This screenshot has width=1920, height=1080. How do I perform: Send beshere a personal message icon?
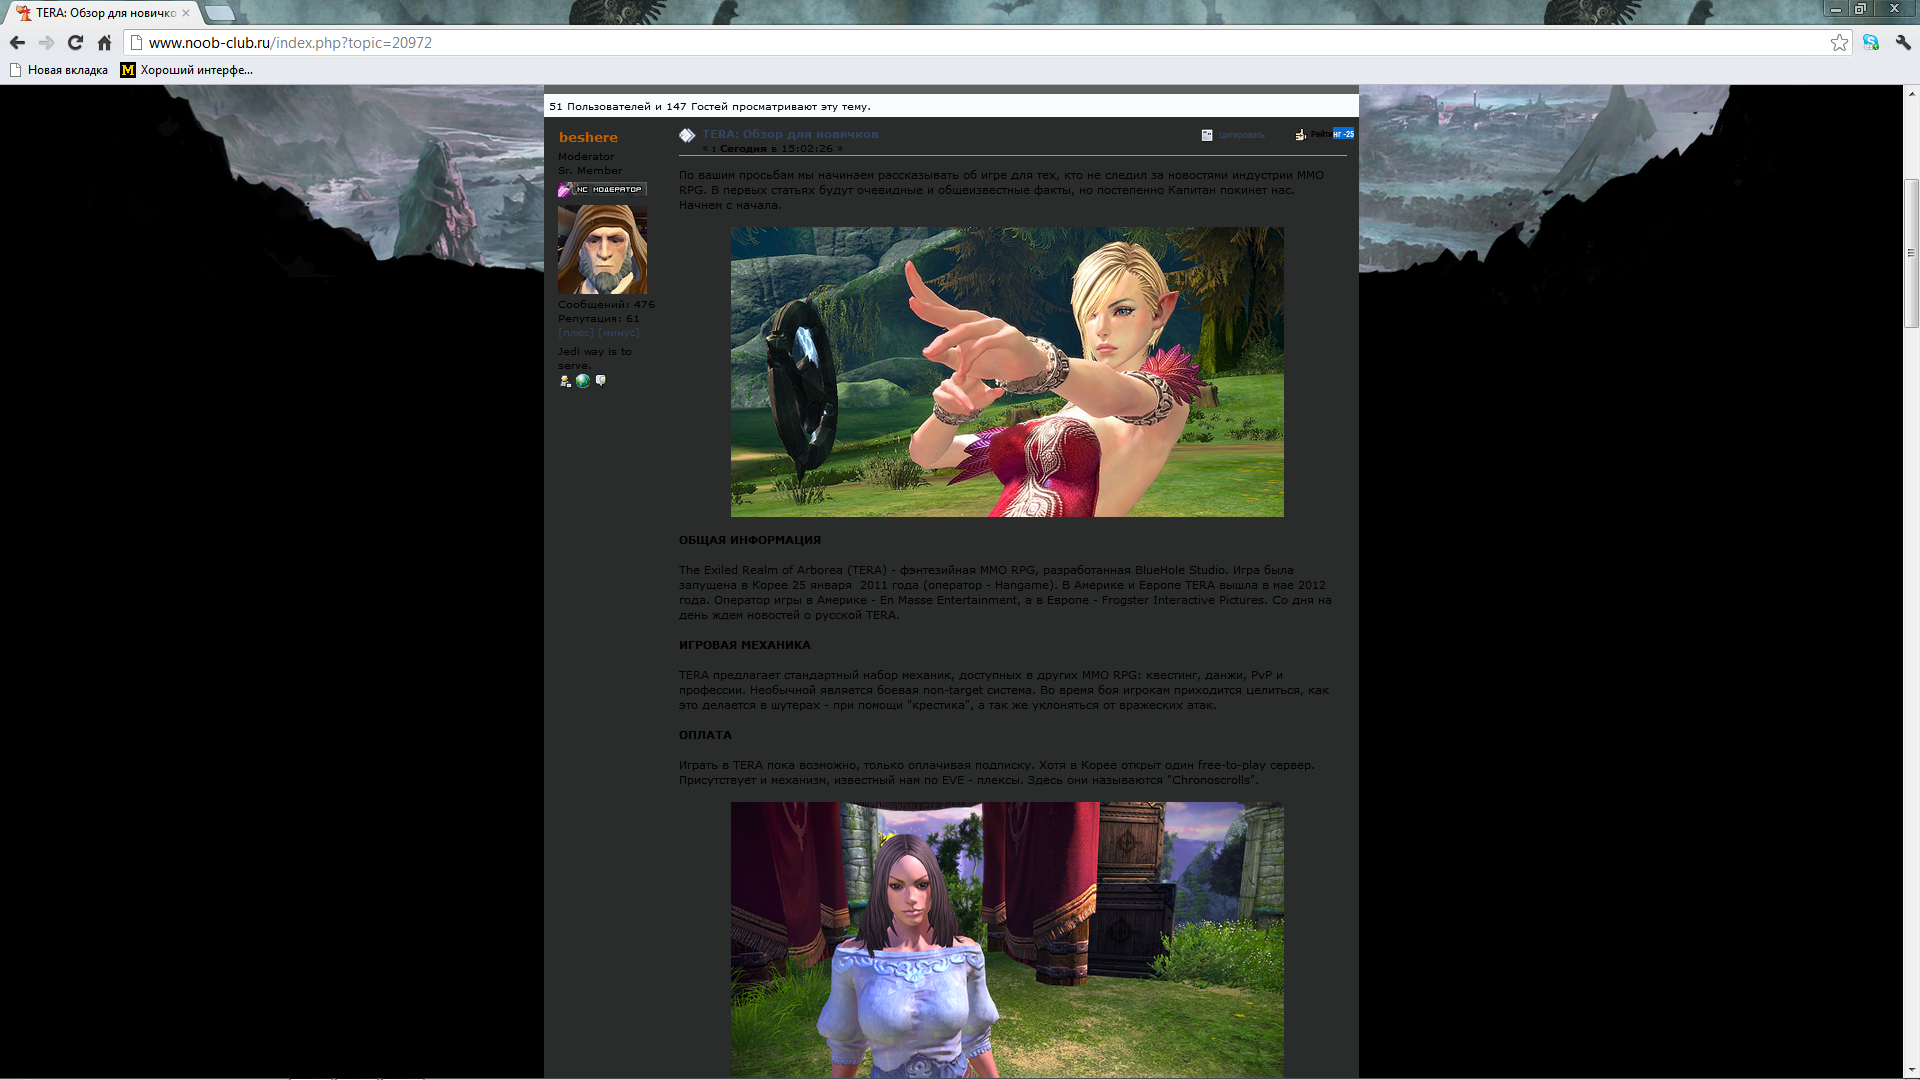[x=601, y=381]
